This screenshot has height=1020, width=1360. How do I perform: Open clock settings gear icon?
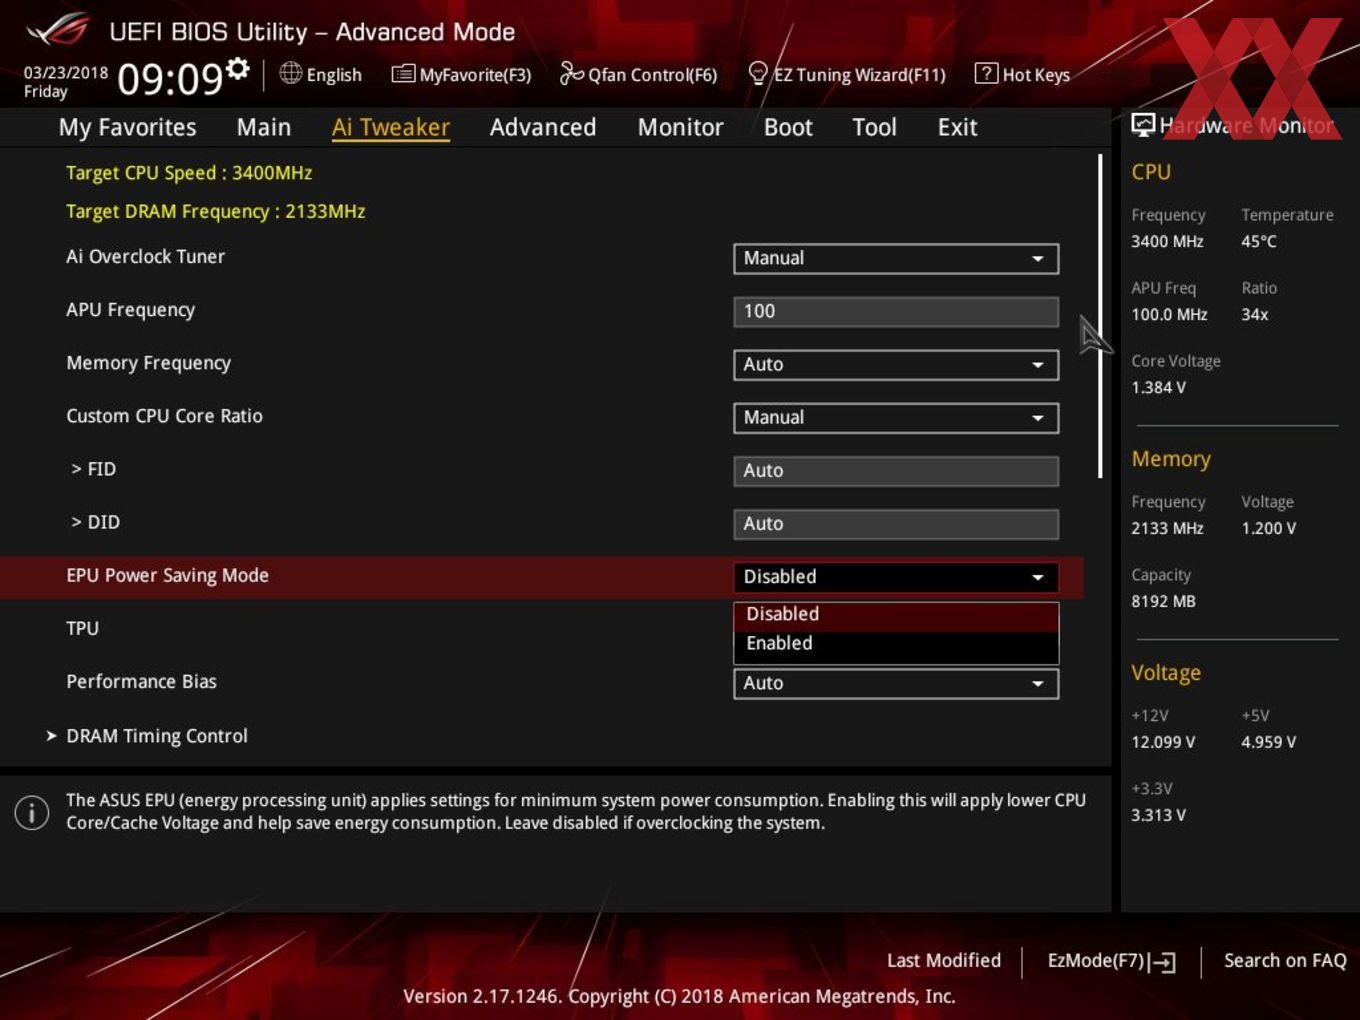(x=238, y=68)
